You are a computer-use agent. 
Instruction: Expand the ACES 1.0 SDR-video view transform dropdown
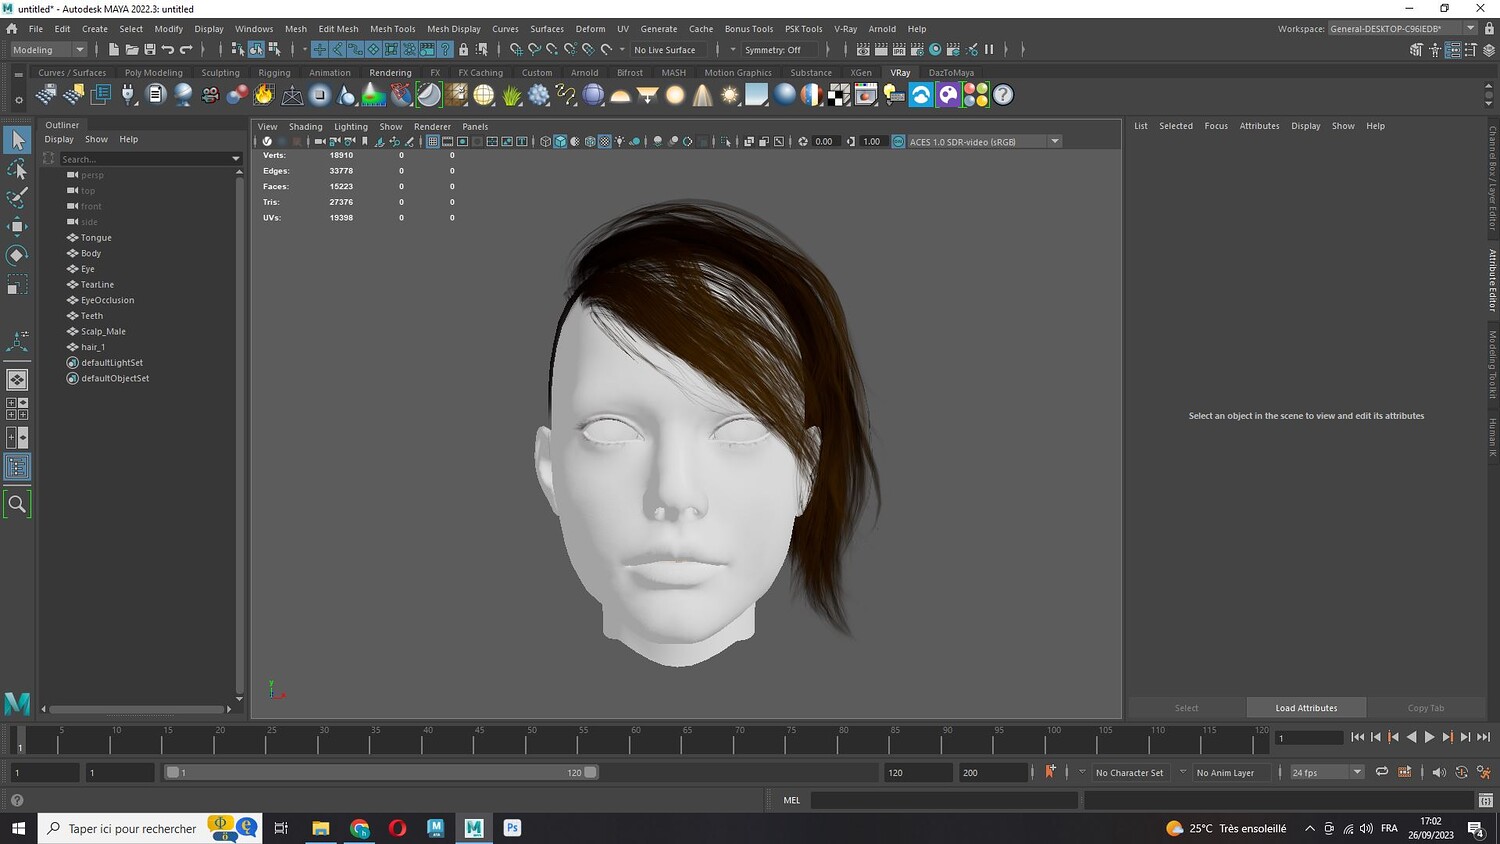pyautogui.click(x=1054, y=142)
